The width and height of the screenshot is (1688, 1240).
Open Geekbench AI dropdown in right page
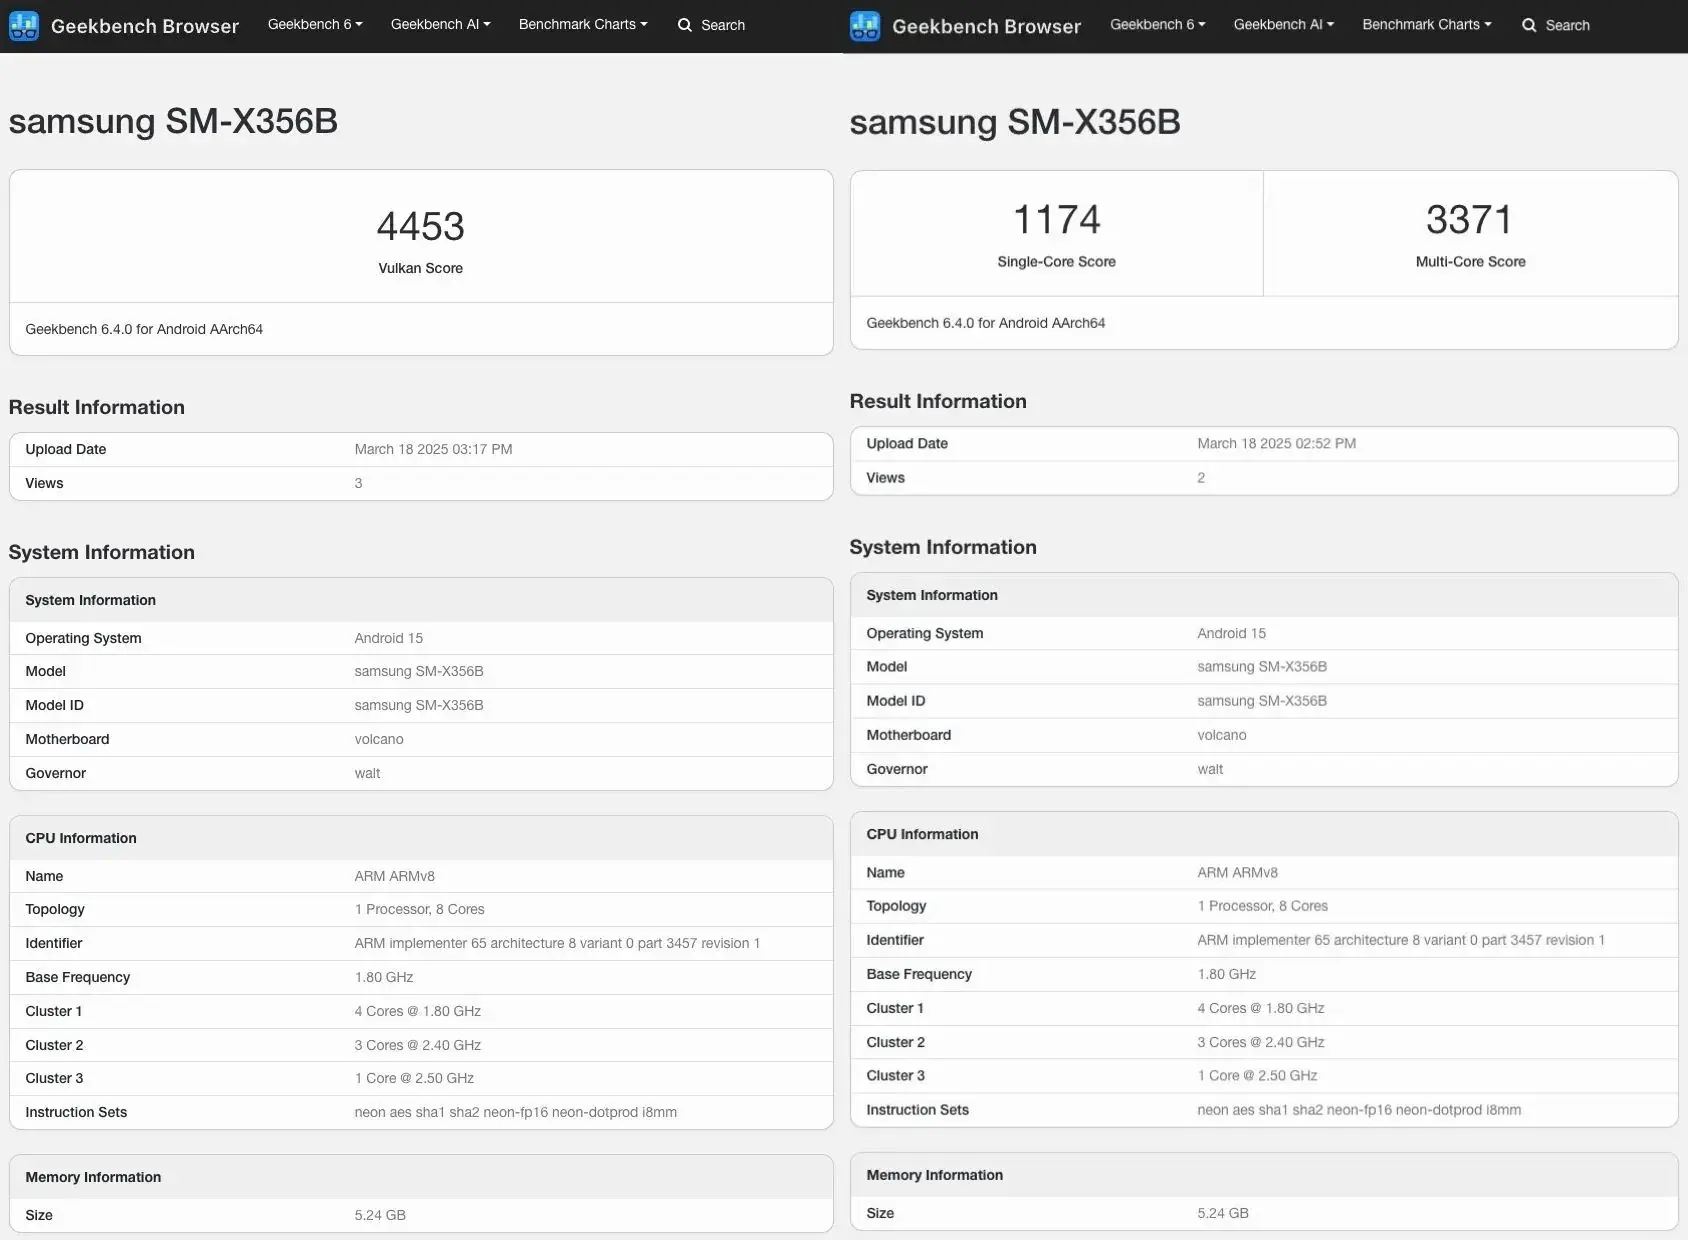[1283, 25]
